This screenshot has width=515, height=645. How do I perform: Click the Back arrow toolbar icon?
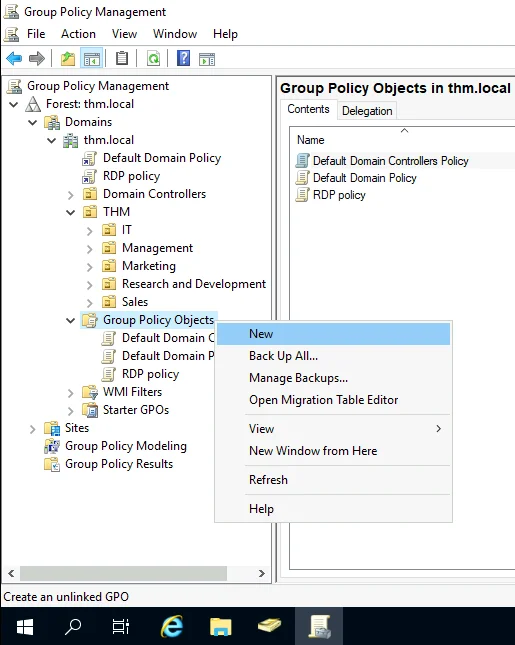pyautogui.click(x=14, y=59)
